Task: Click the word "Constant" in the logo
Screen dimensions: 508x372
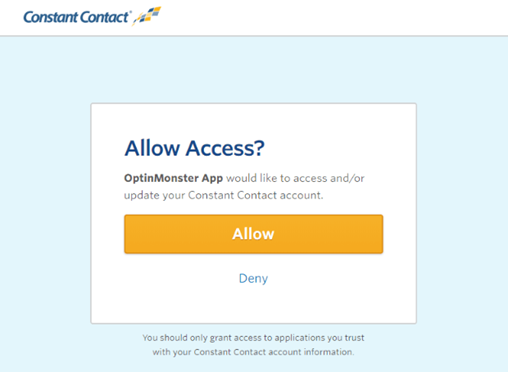Action: (x=50, y=17)
